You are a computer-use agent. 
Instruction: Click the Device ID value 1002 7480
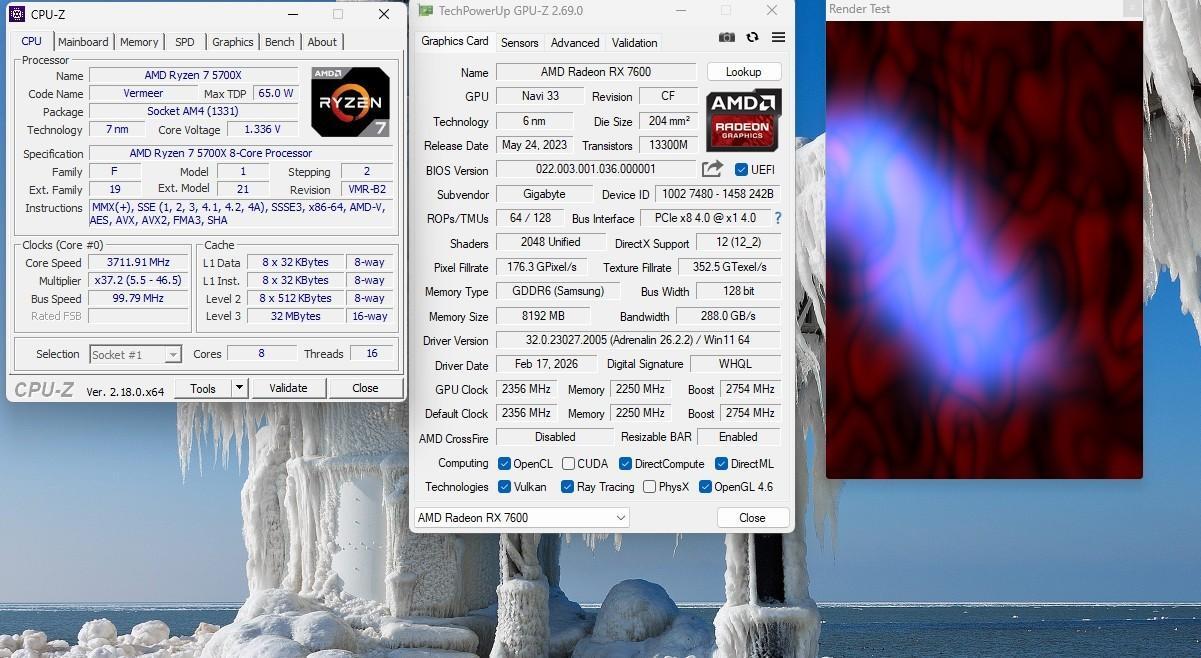[x=717, y=194]
